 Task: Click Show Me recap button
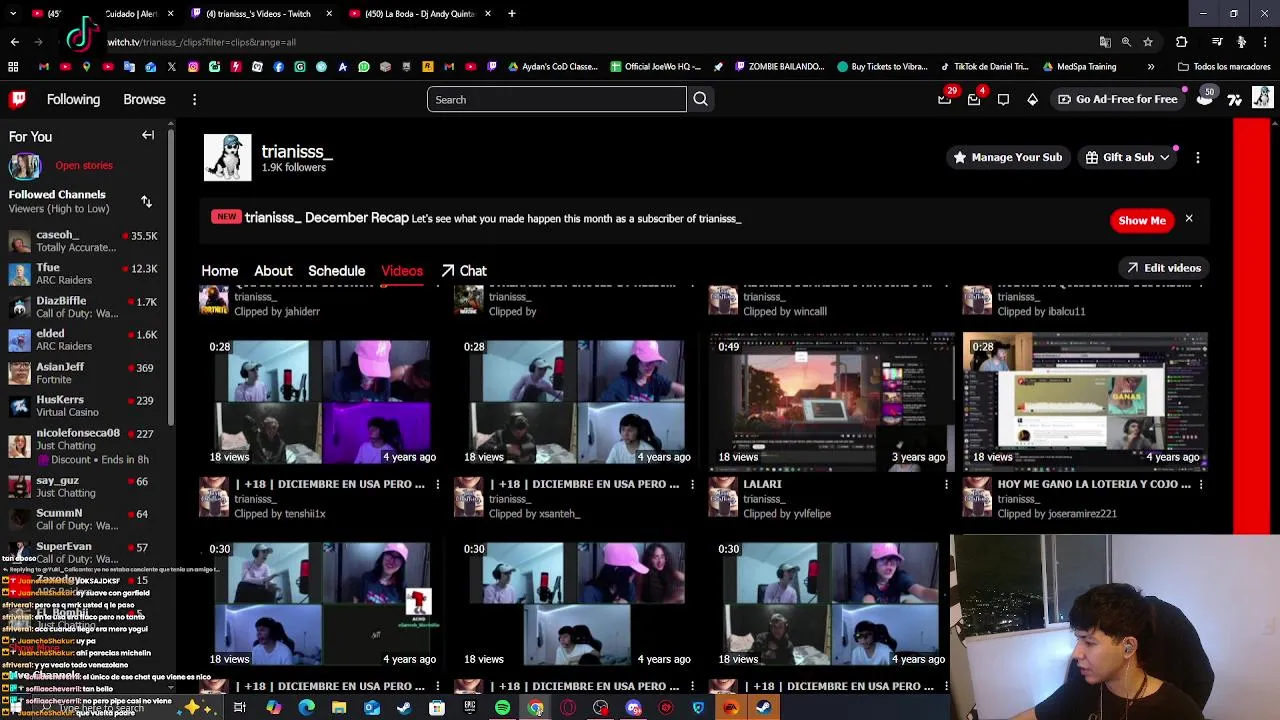tap(1142, 220)
